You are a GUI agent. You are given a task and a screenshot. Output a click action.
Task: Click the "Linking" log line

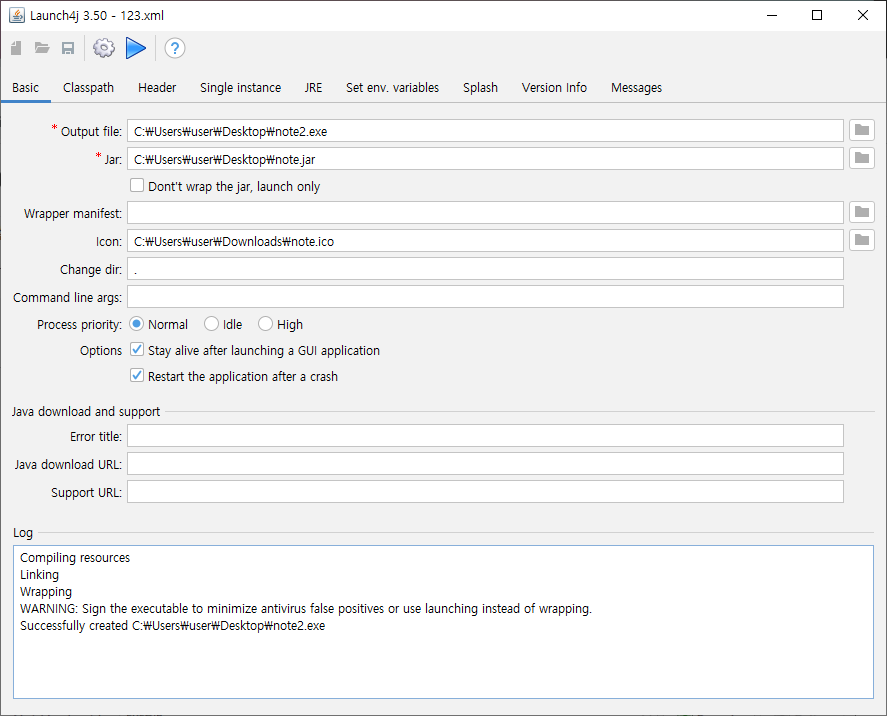40,575
